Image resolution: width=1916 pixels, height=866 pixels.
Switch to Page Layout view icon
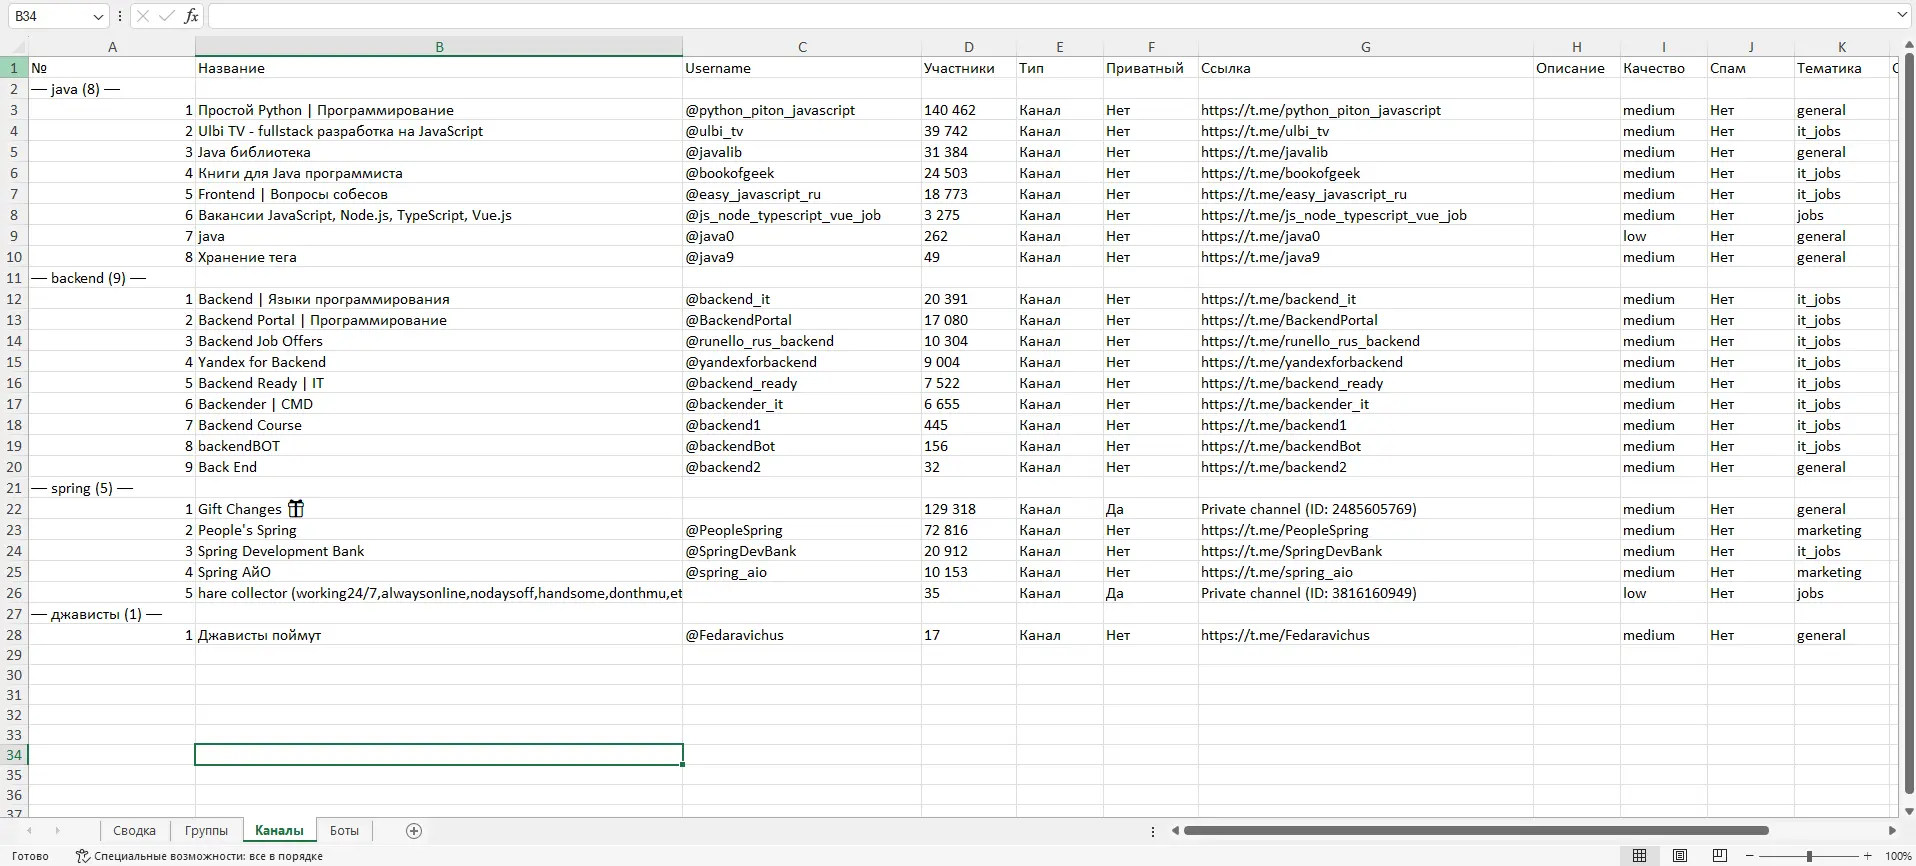click(1680, 856)
